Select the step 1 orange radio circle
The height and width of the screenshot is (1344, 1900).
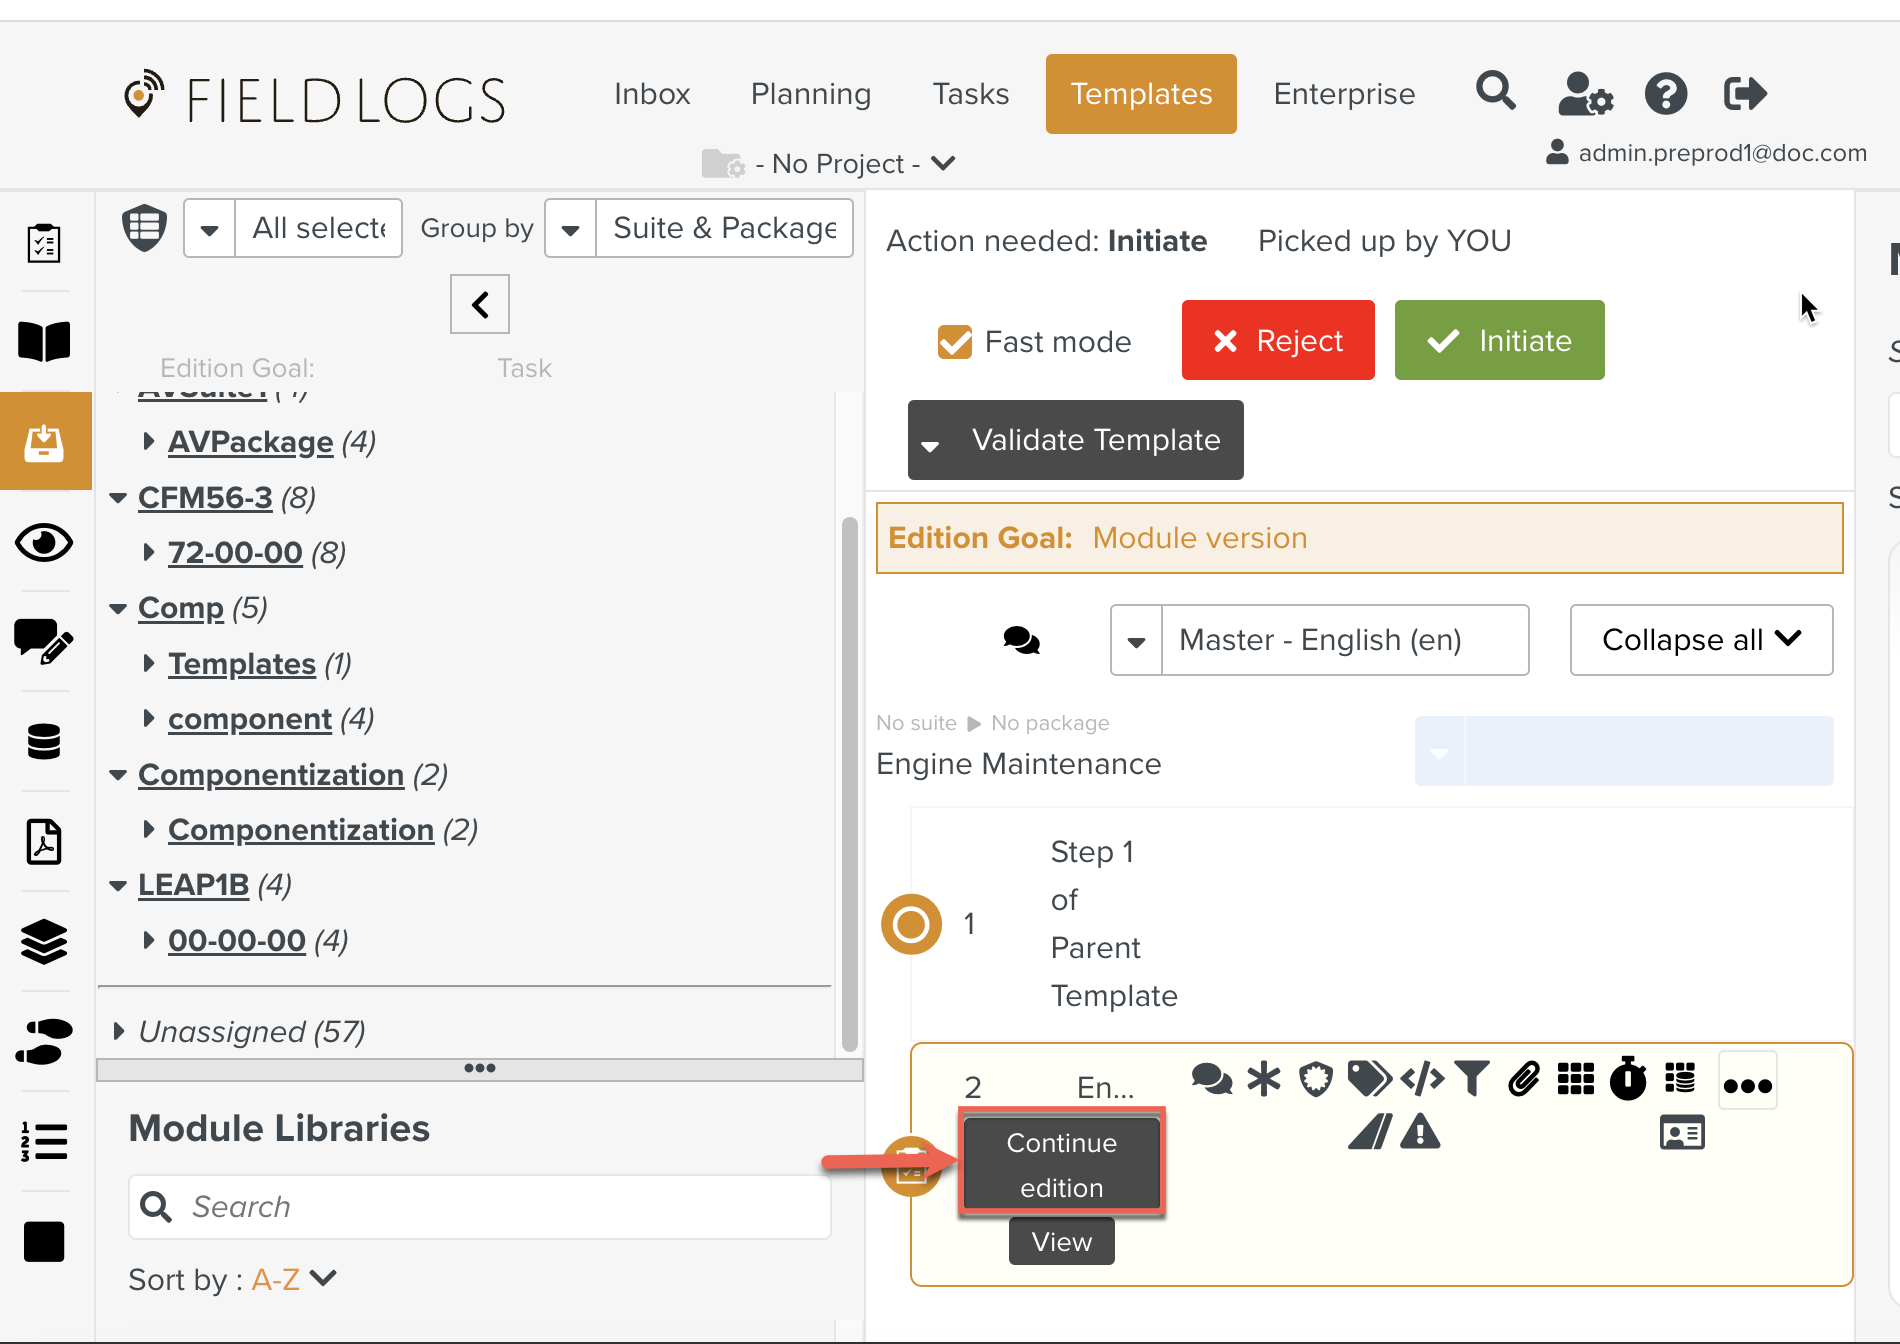click(911, 924)
